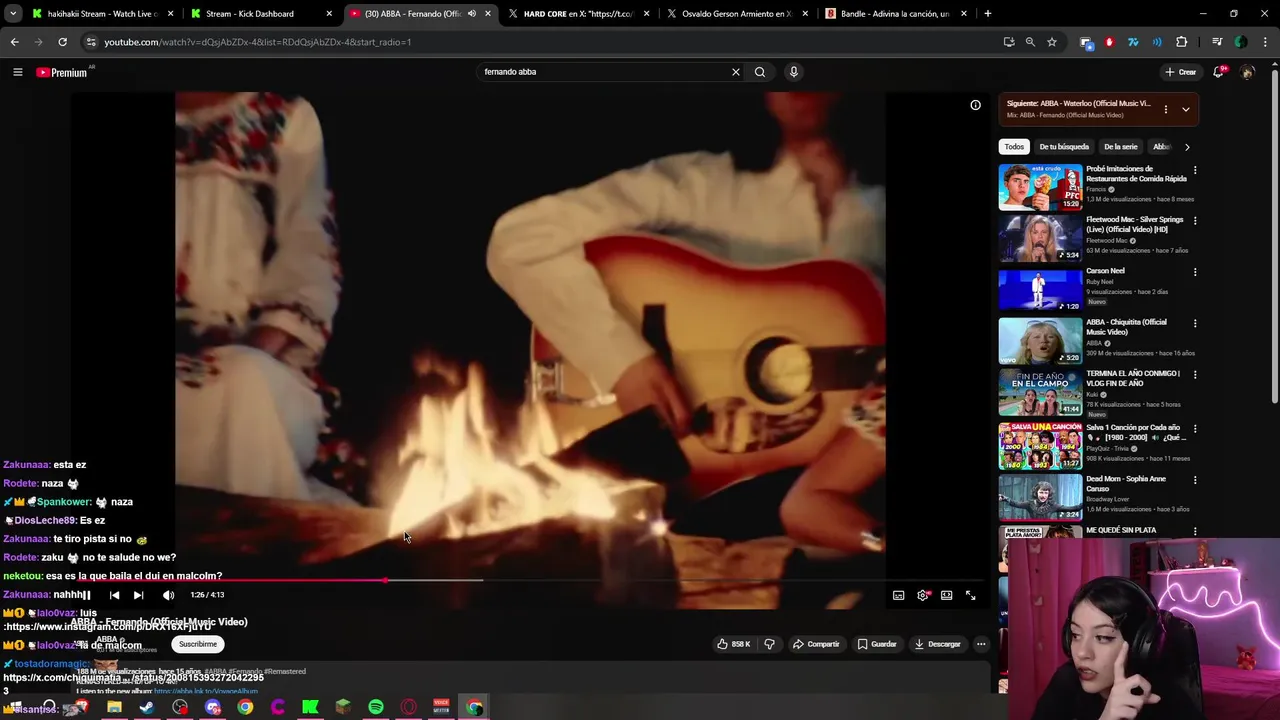Click the address bar URL field
This screenshot has height=720, width=1280.
pyautogui.click(x=540, y=42)
